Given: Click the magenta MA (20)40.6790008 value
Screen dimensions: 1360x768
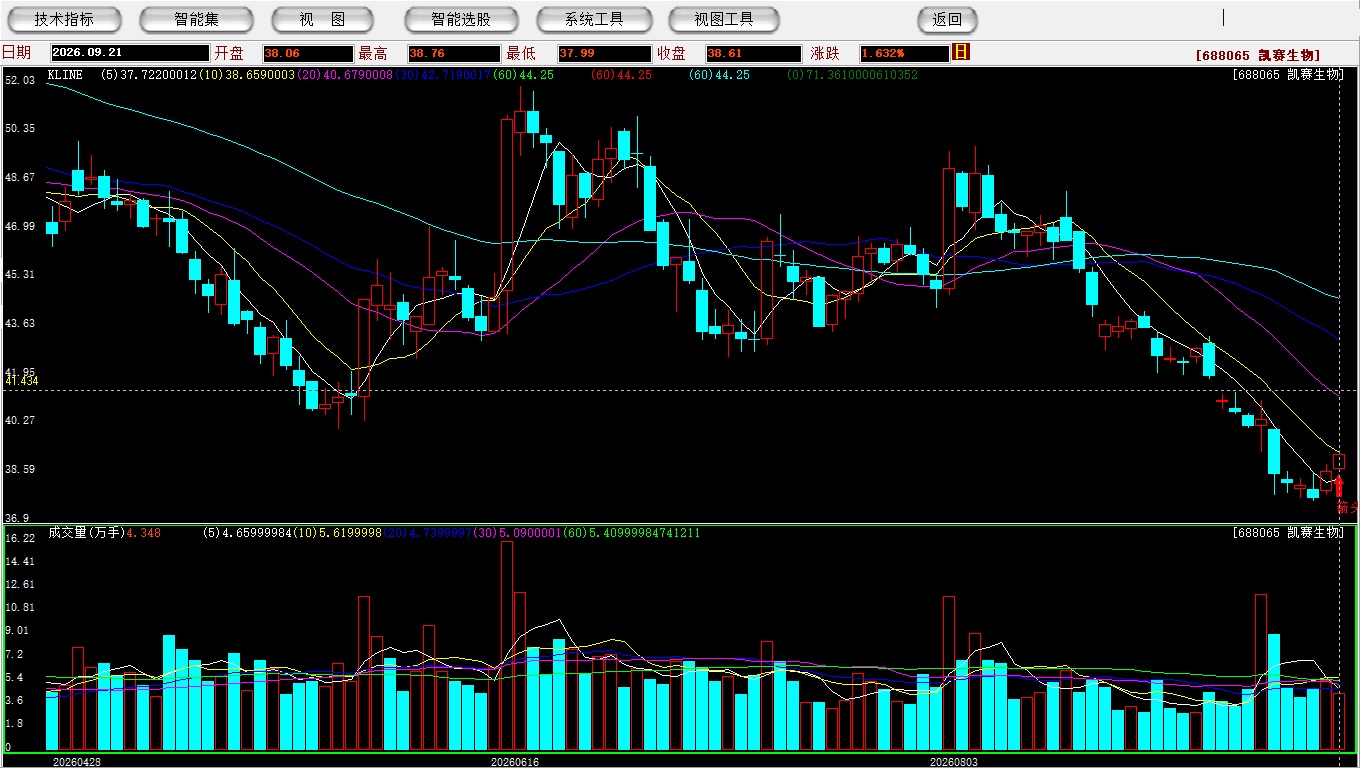Looking at the screenshot, I should coord(343,74).
